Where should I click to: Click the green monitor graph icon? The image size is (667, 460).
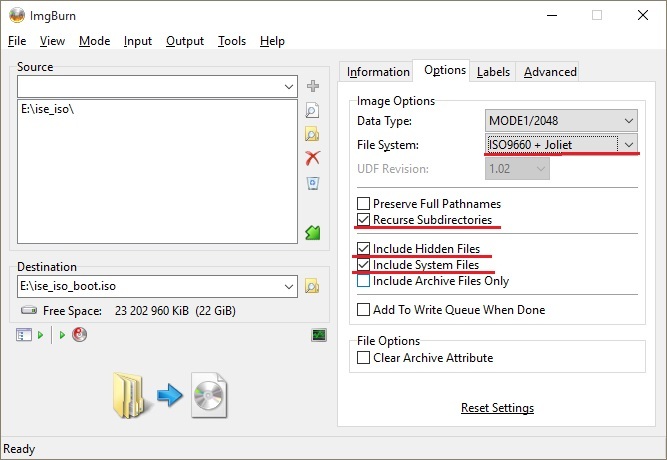click(319, 335)
